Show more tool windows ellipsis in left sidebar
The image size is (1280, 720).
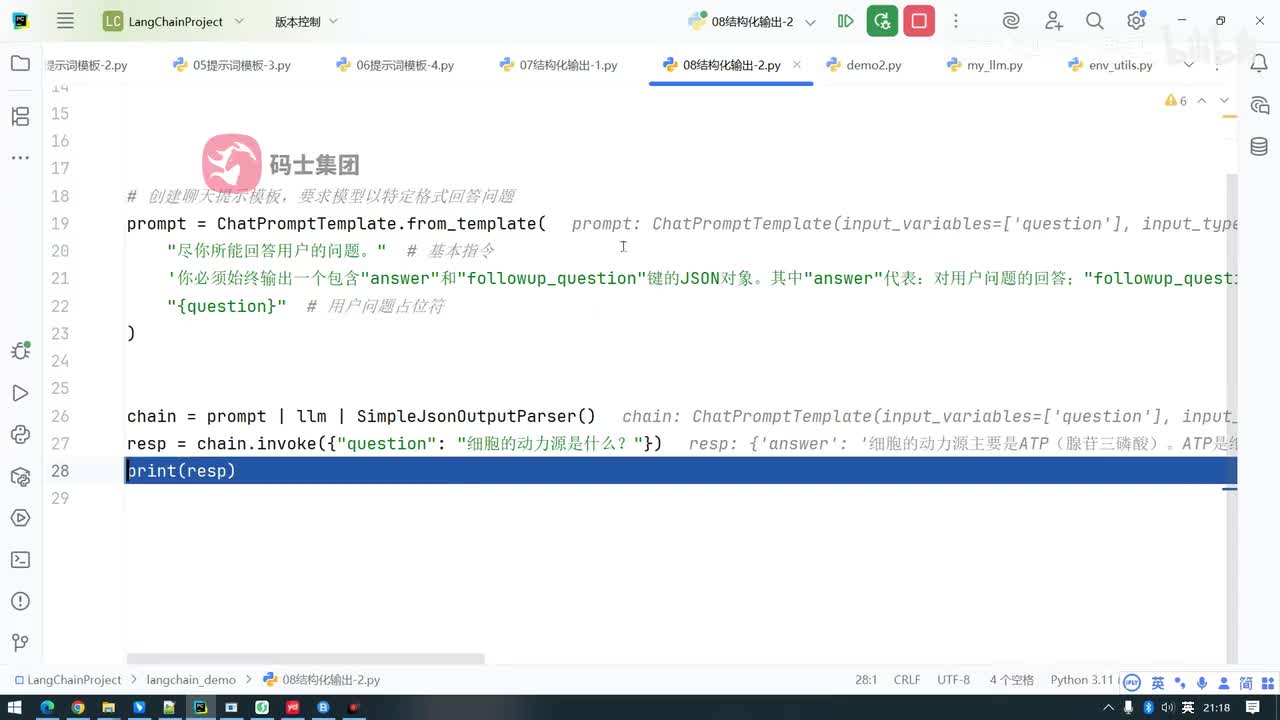click(20, 158)
